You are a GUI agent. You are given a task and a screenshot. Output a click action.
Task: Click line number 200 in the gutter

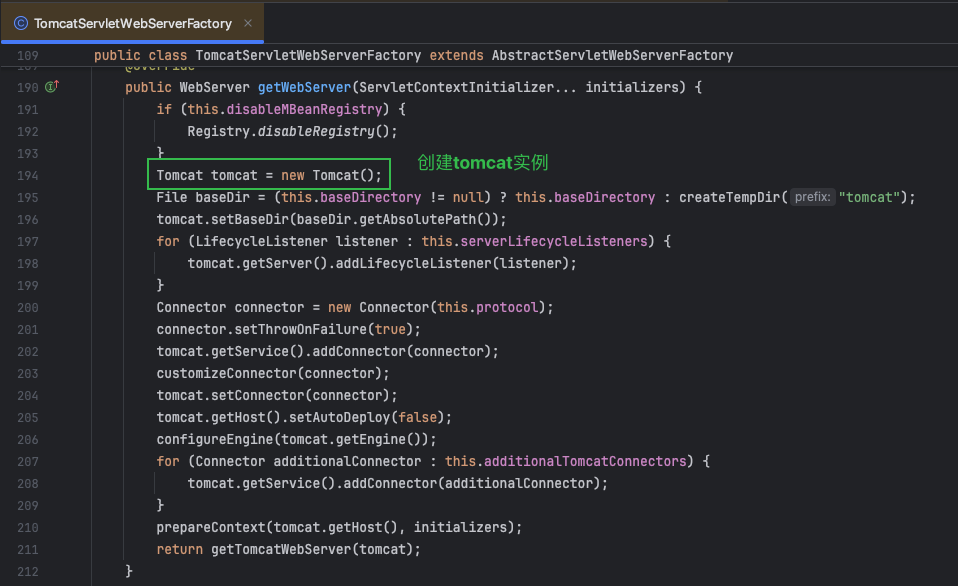tap(27, 308)
